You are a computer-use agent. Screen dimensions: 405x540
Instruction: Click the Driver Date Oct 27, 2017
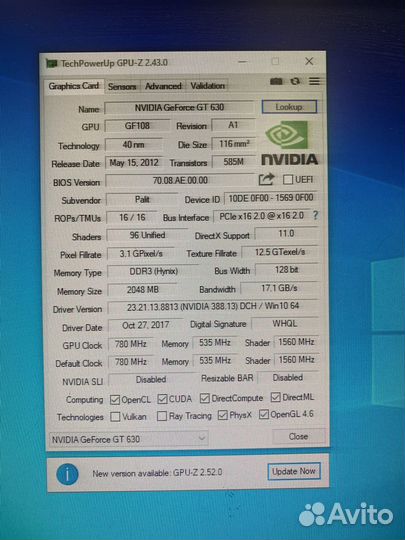(x=145, y=325)
